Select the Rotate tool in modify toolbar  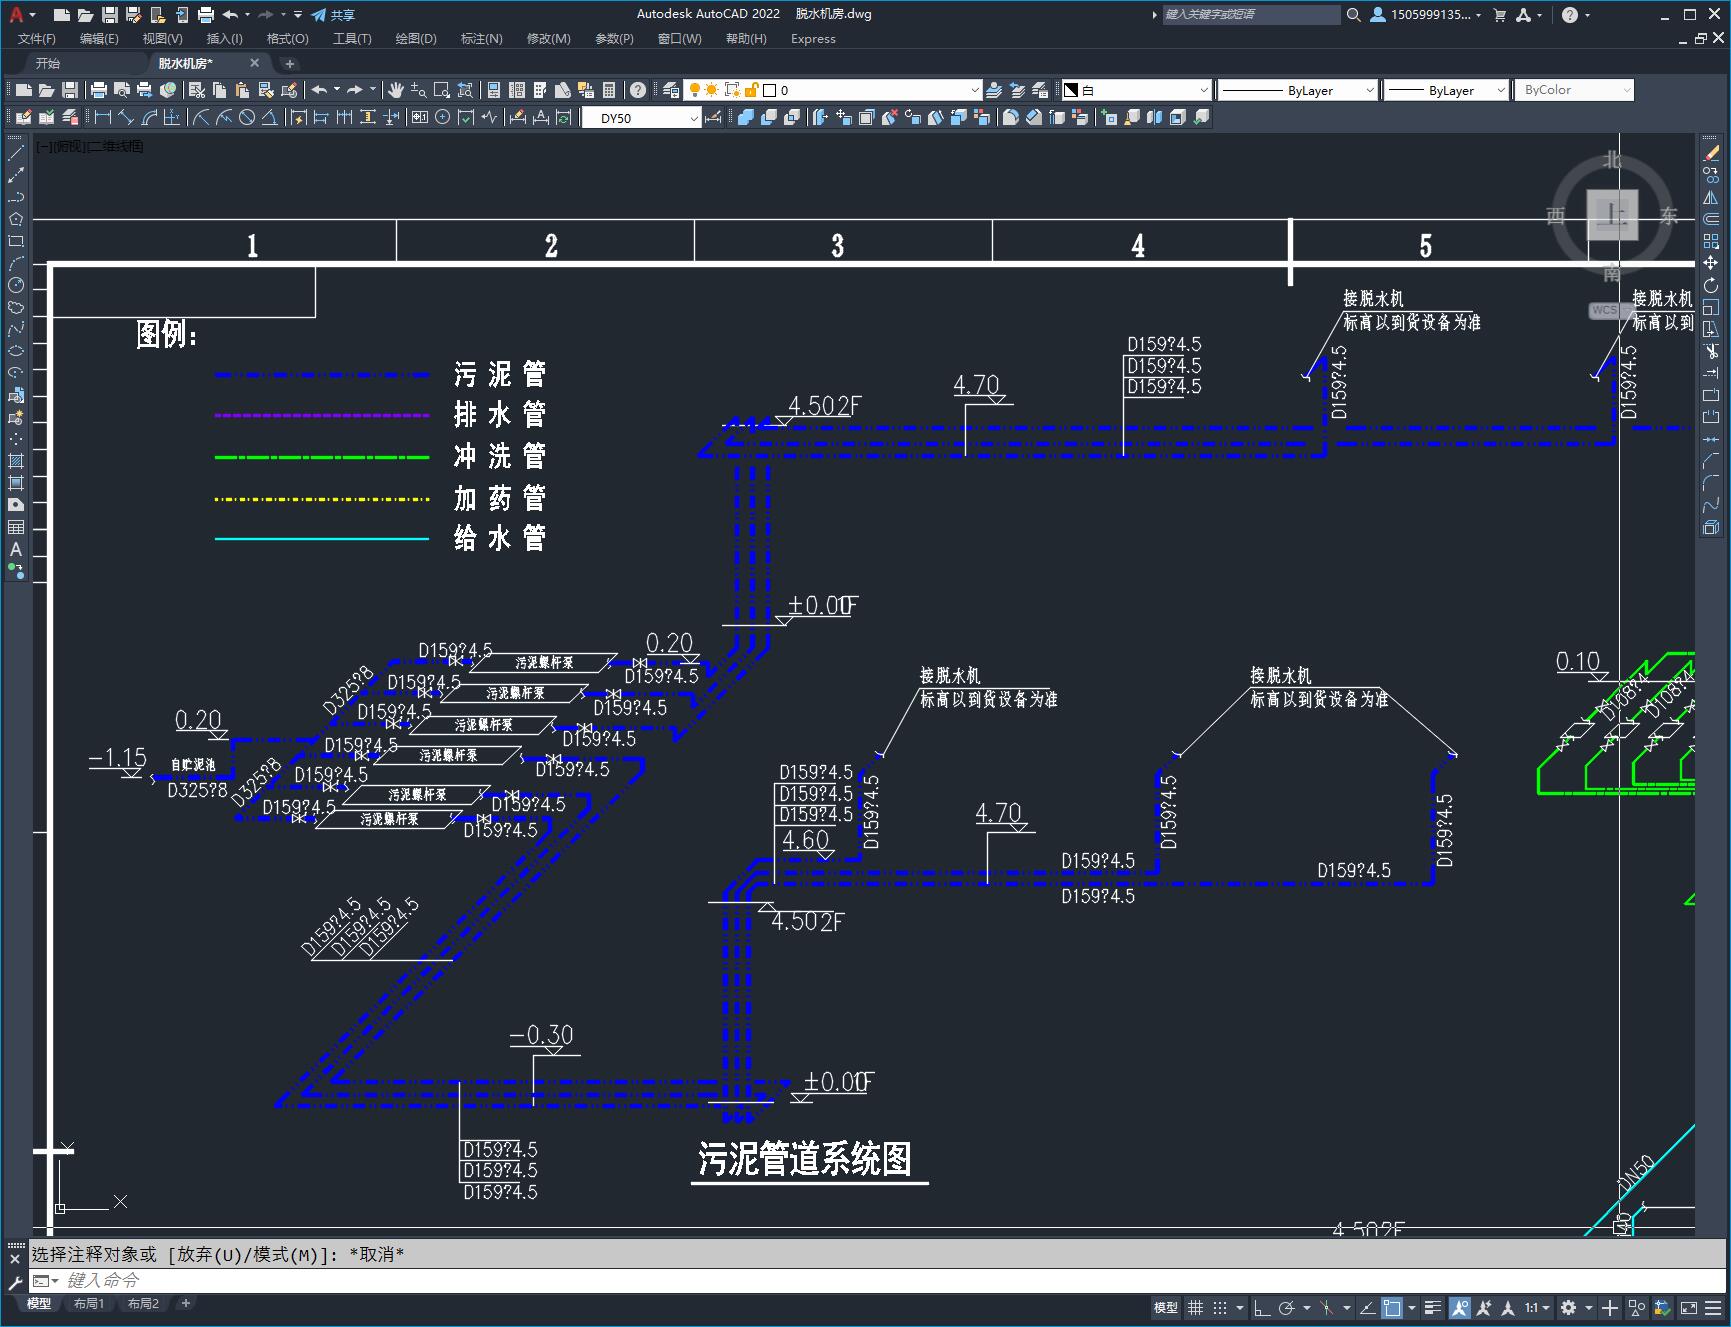tap(1711, 285)
